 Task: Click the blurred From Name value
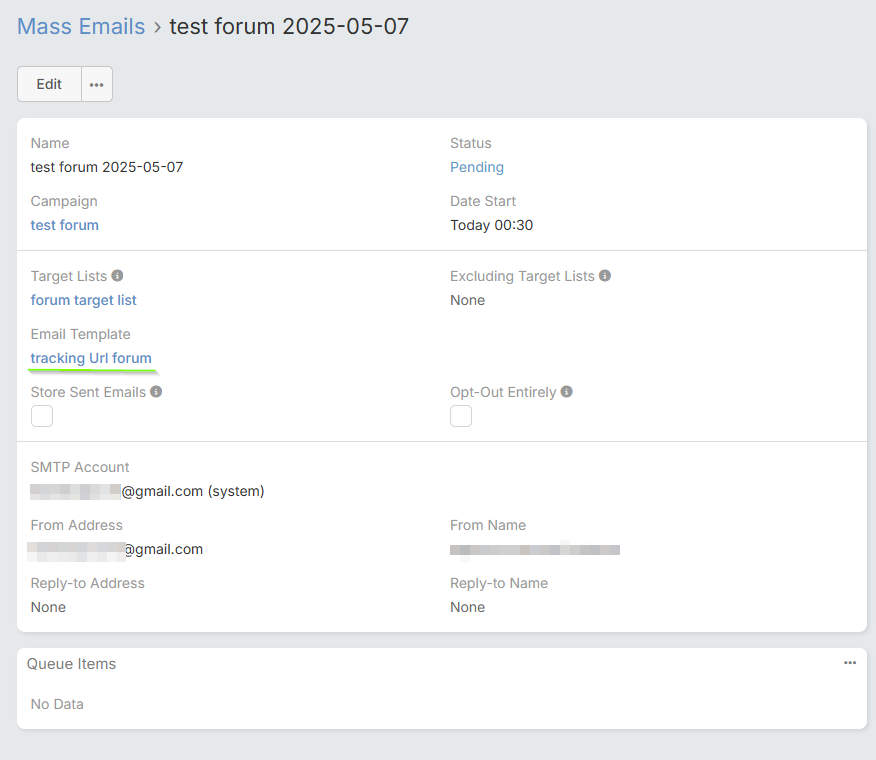(535, 549)
